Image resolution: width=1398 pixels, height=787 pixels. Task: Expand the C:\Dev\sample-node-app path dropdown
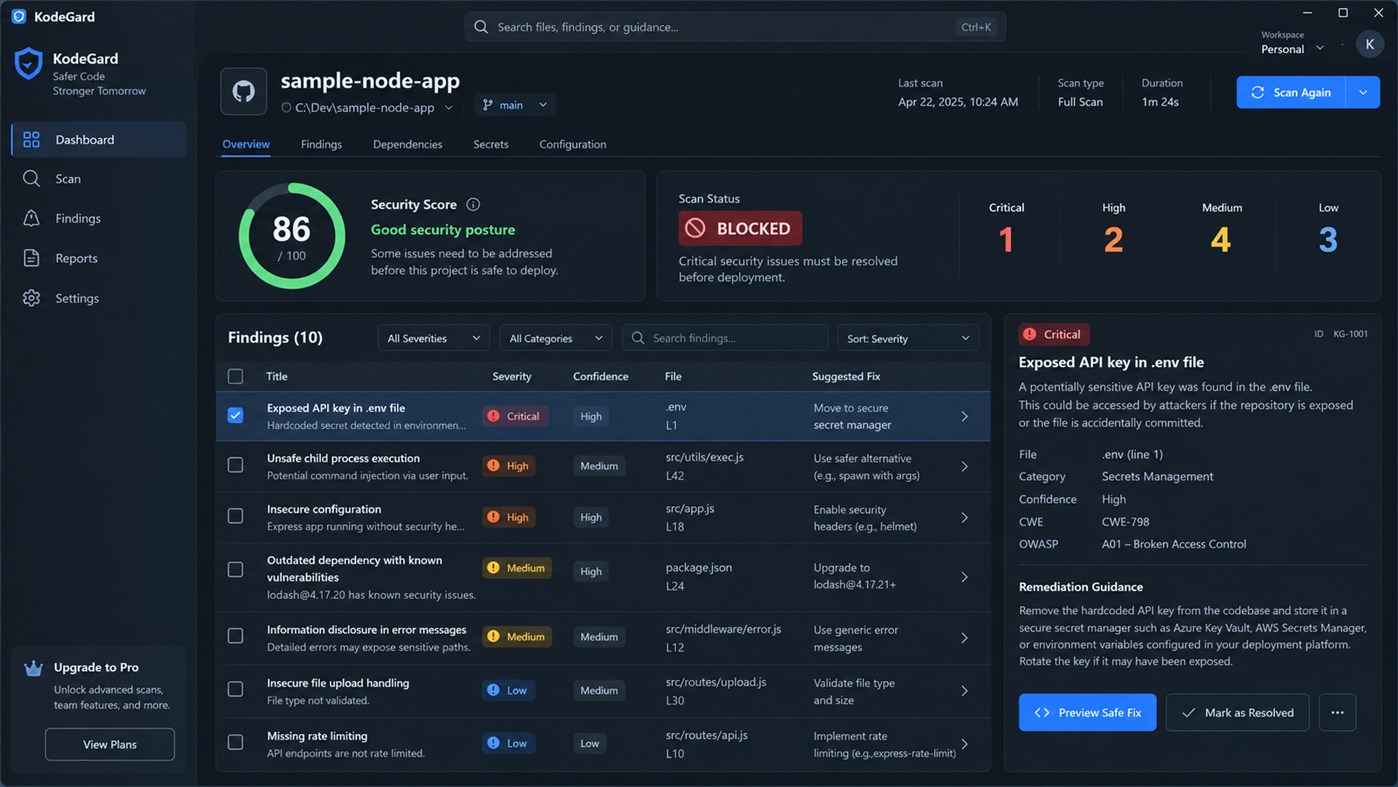449,108
